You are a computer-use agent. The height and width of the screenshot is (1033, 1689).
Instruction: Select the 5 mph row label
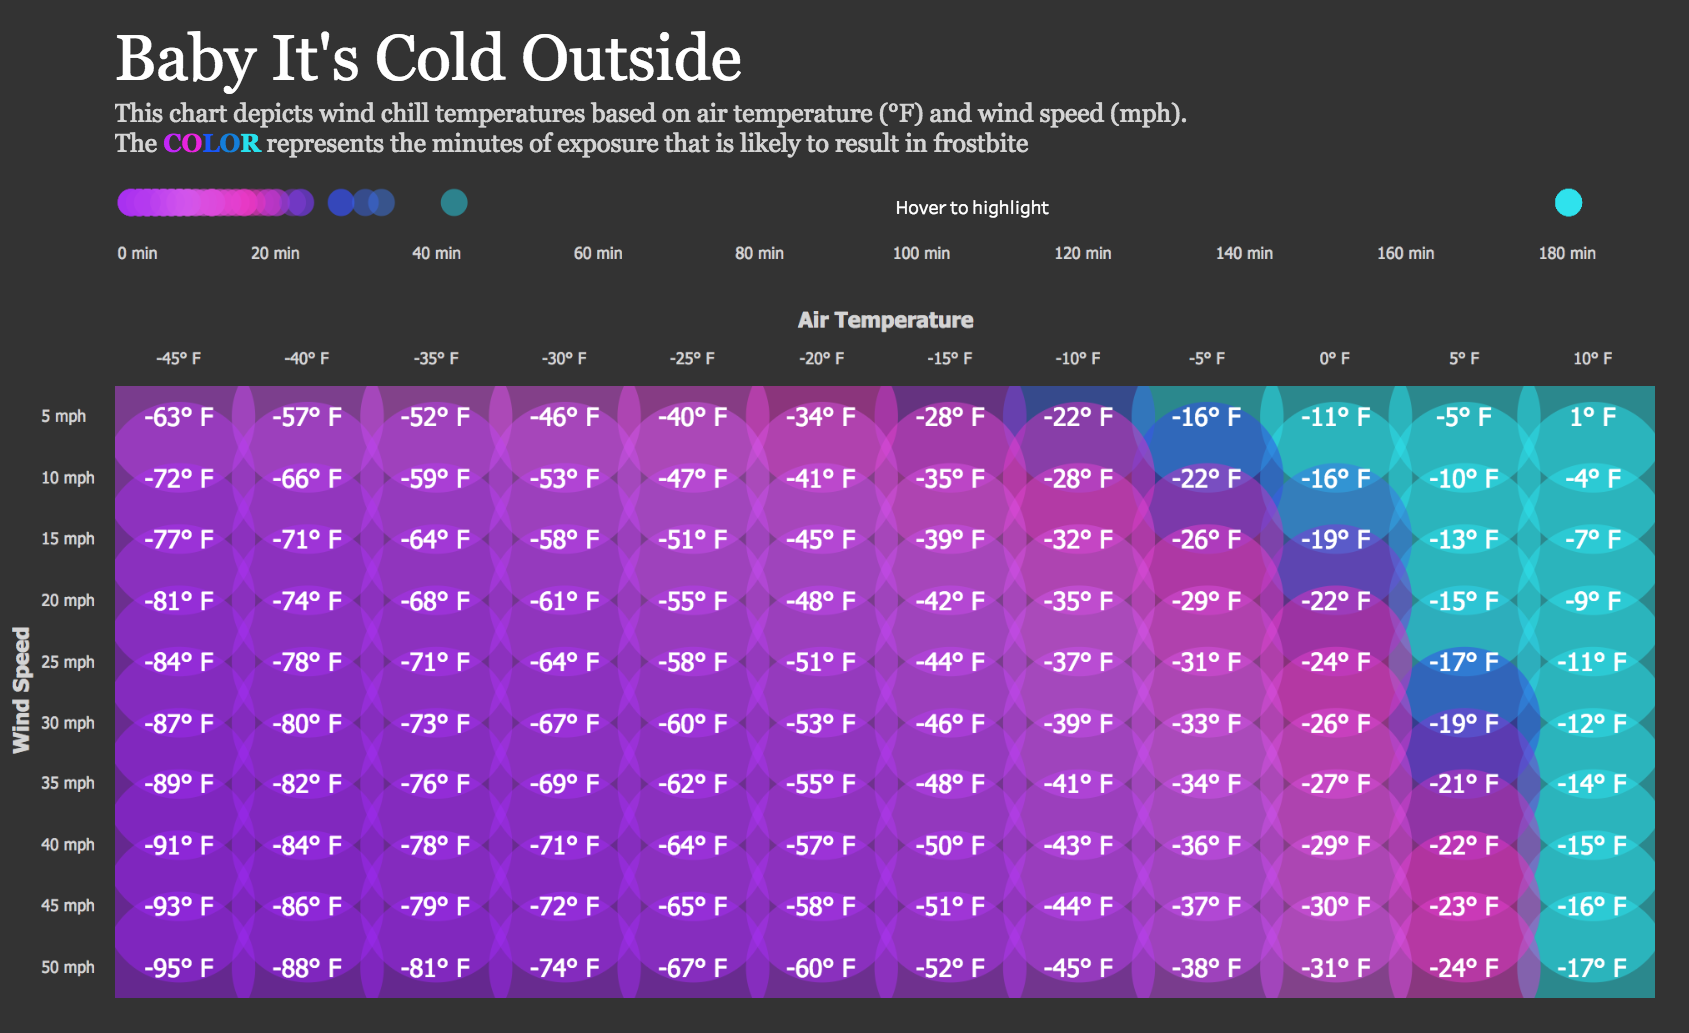[63, 416]
